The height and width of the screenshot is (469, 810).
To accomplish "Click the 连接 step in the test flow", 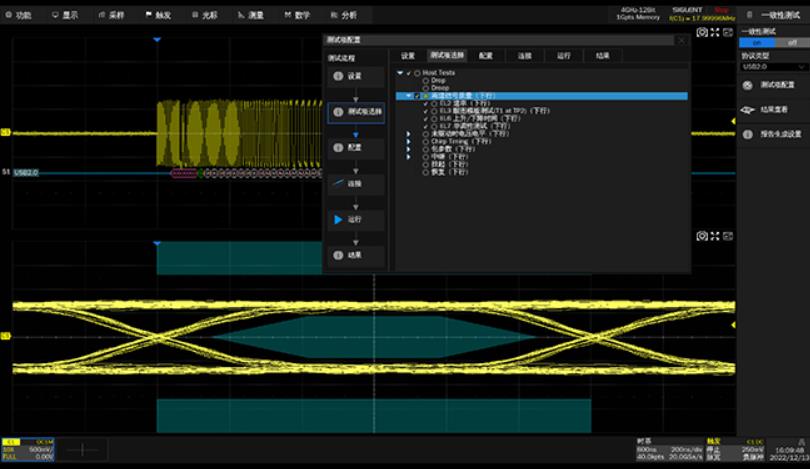I will click(355, 183).
